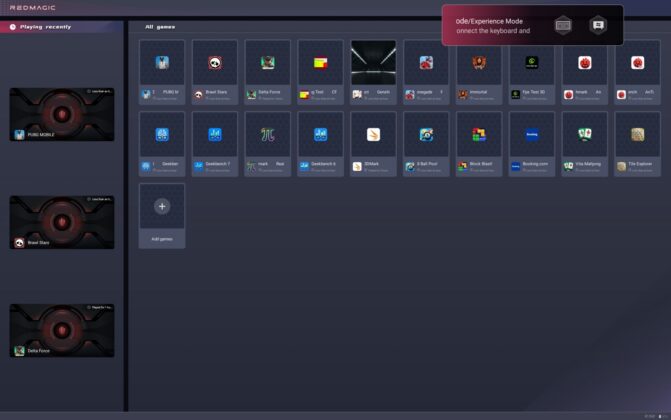671x420 pixels.
Task: Open the Vita Mahjong card
Action: [585, 144]
